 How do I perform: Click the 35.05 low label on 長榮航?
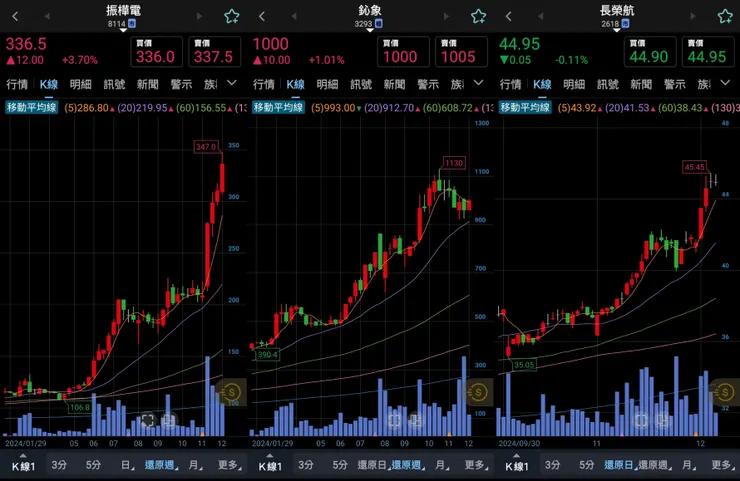tap(524, 365)
